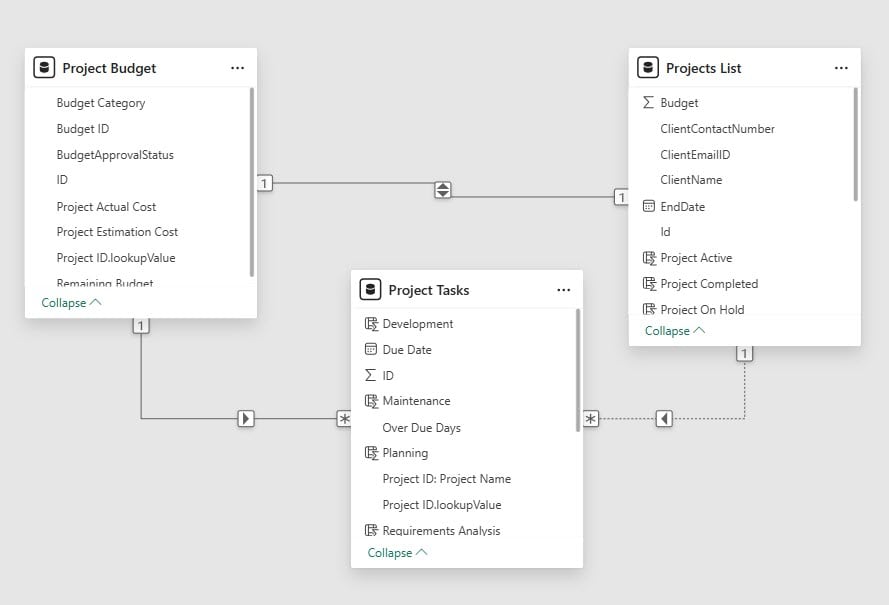Image resolution: width=889 pixels, height=605 pixels.
Task: Select the Projects List table header title
Action: [x=704, y=68]
